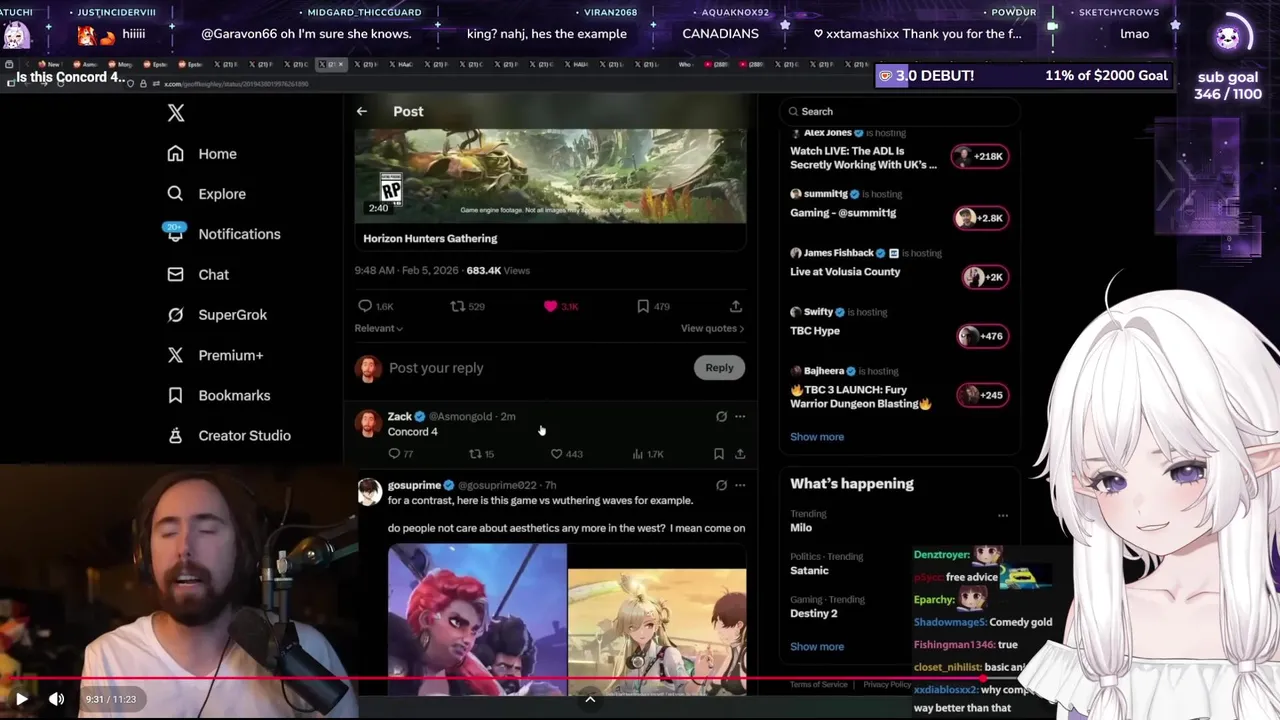Open Bookmarks in X sidebar
This screenshot has height=720, width=1280.
point(218,395)
